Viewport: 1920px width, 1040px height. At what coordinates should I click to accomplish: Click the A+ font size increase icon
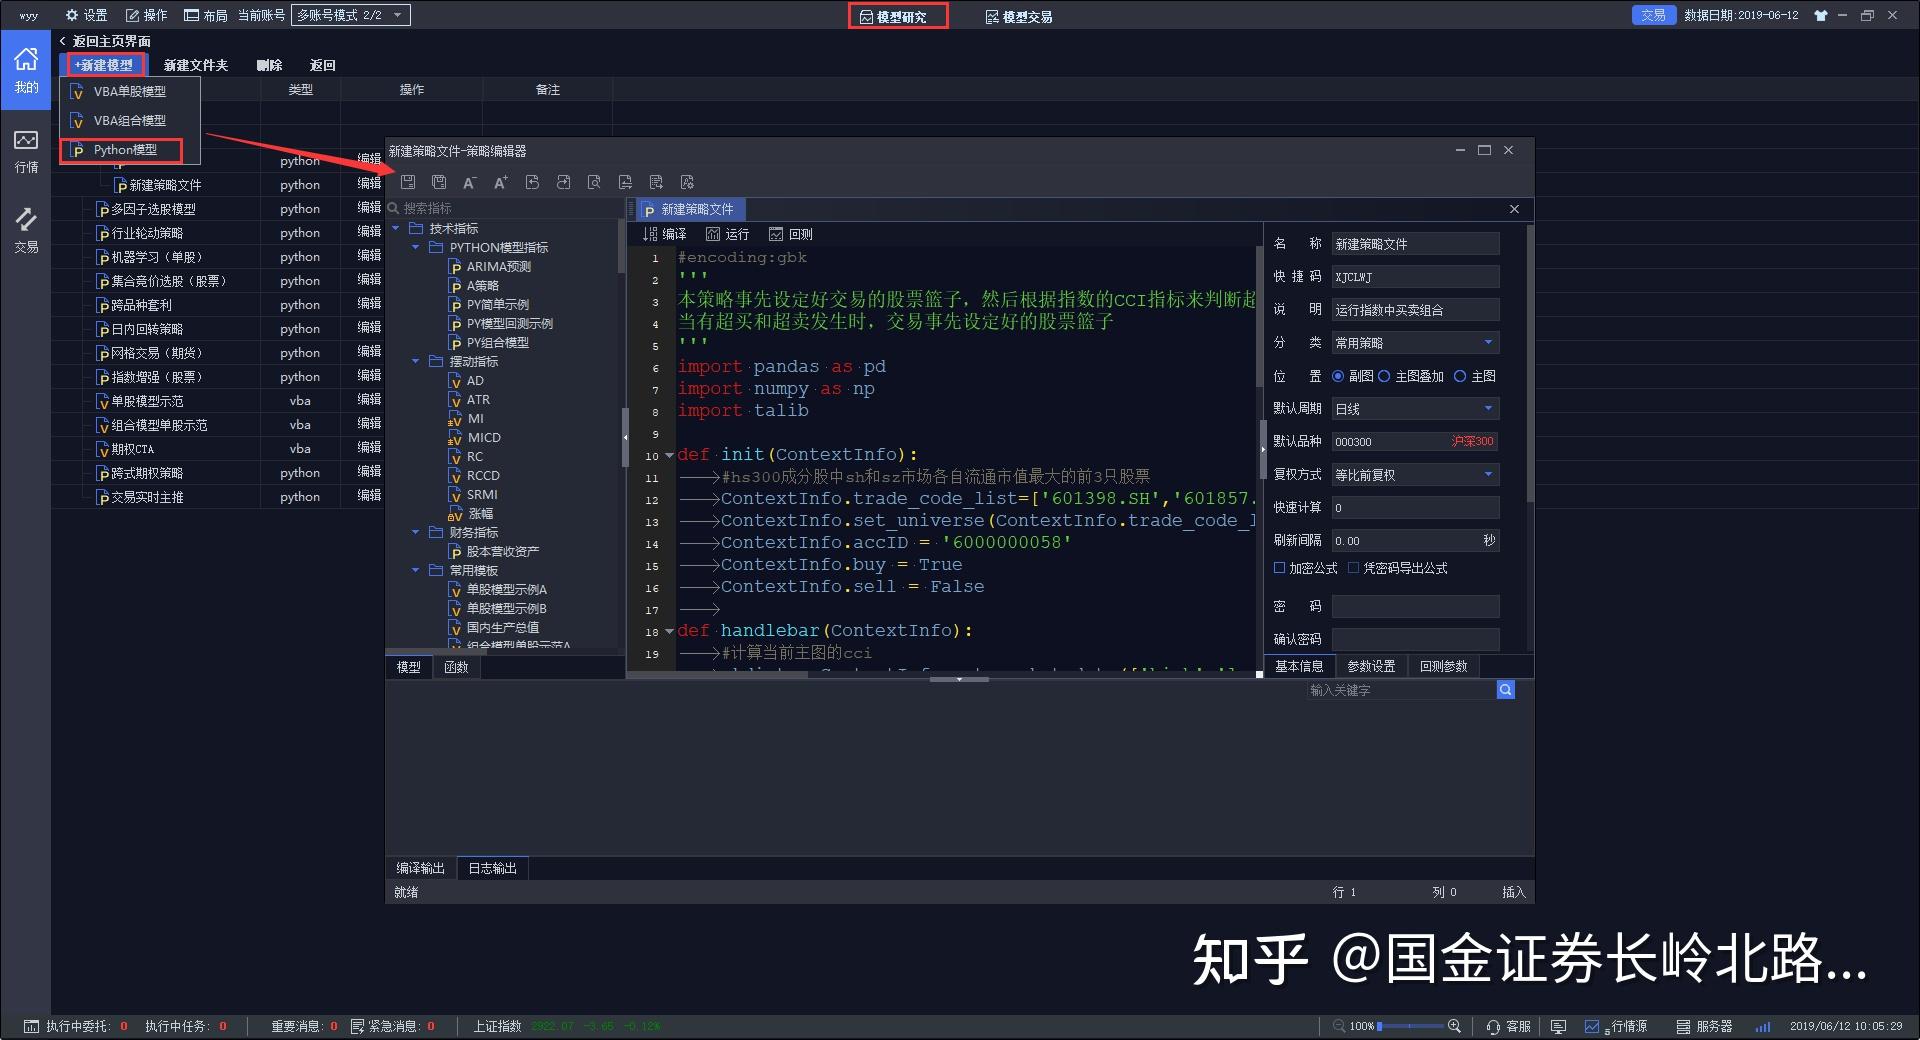[x=500, y=182]
